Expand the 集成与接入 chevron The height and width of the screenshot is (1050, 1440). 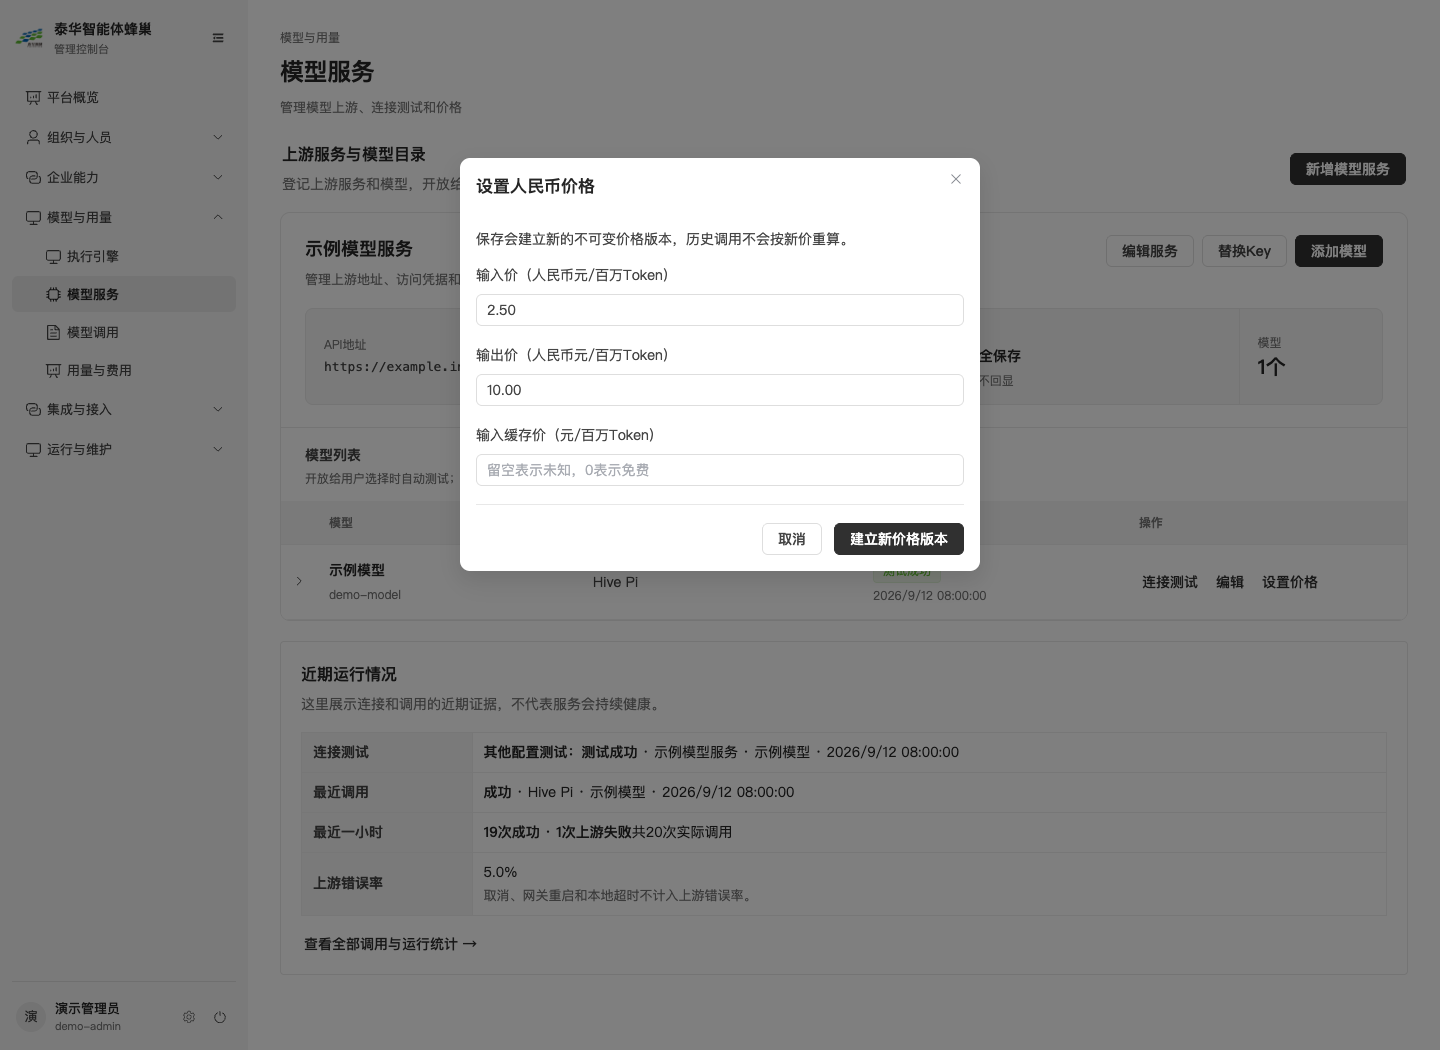point(218,409)
